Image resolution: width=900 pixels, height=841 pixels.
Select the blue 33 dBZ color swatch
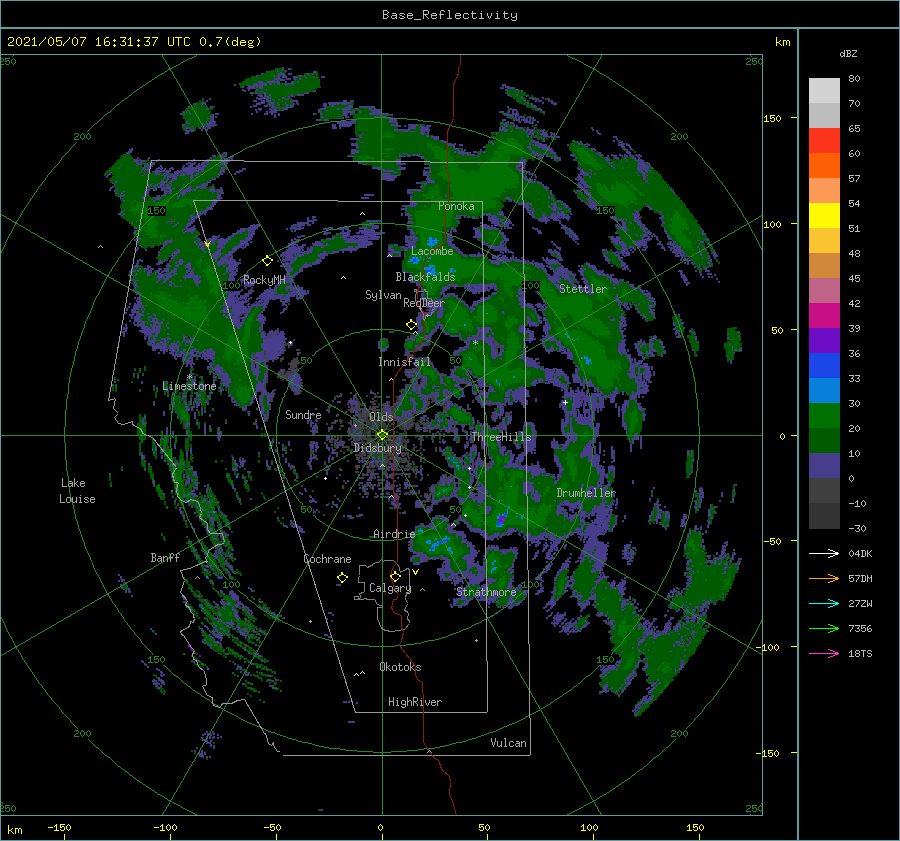click(824, 366)
